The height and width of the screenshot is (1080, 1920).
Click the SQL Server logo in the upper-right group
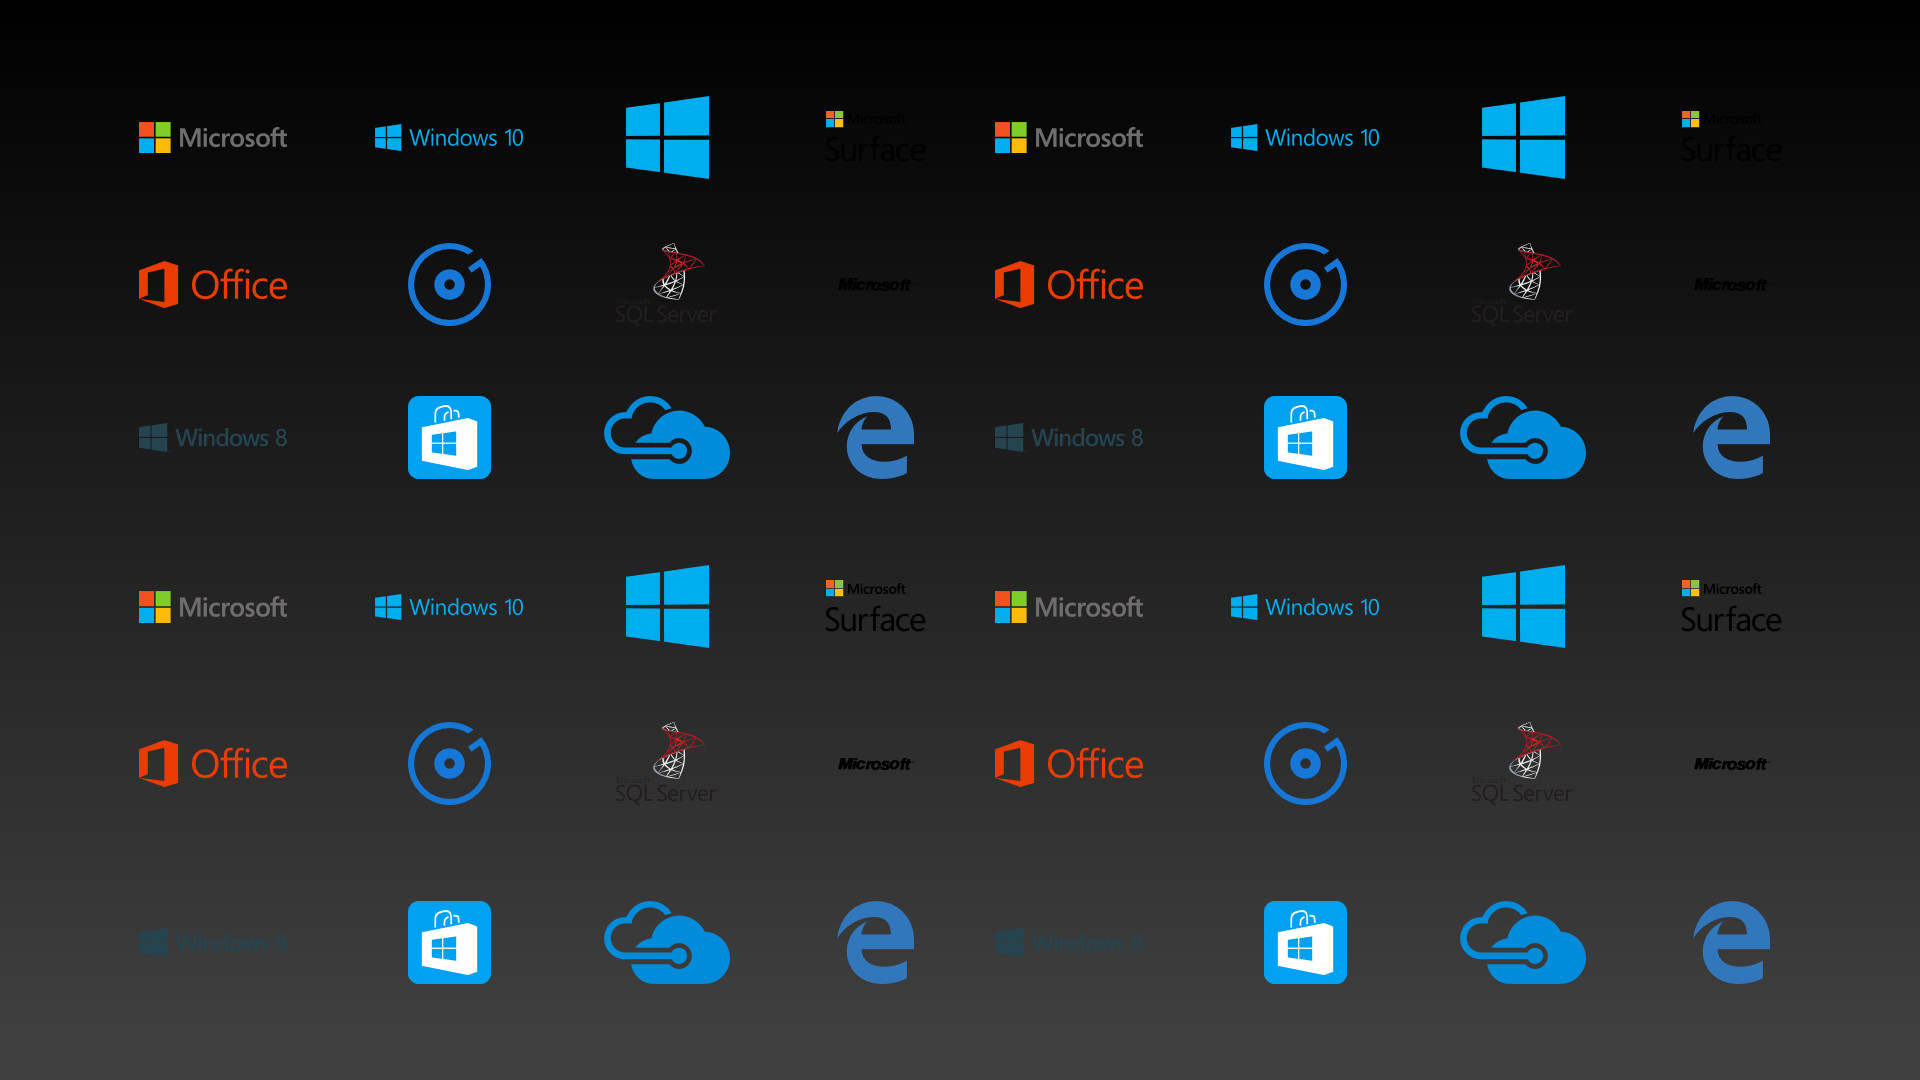point(1522,285)
